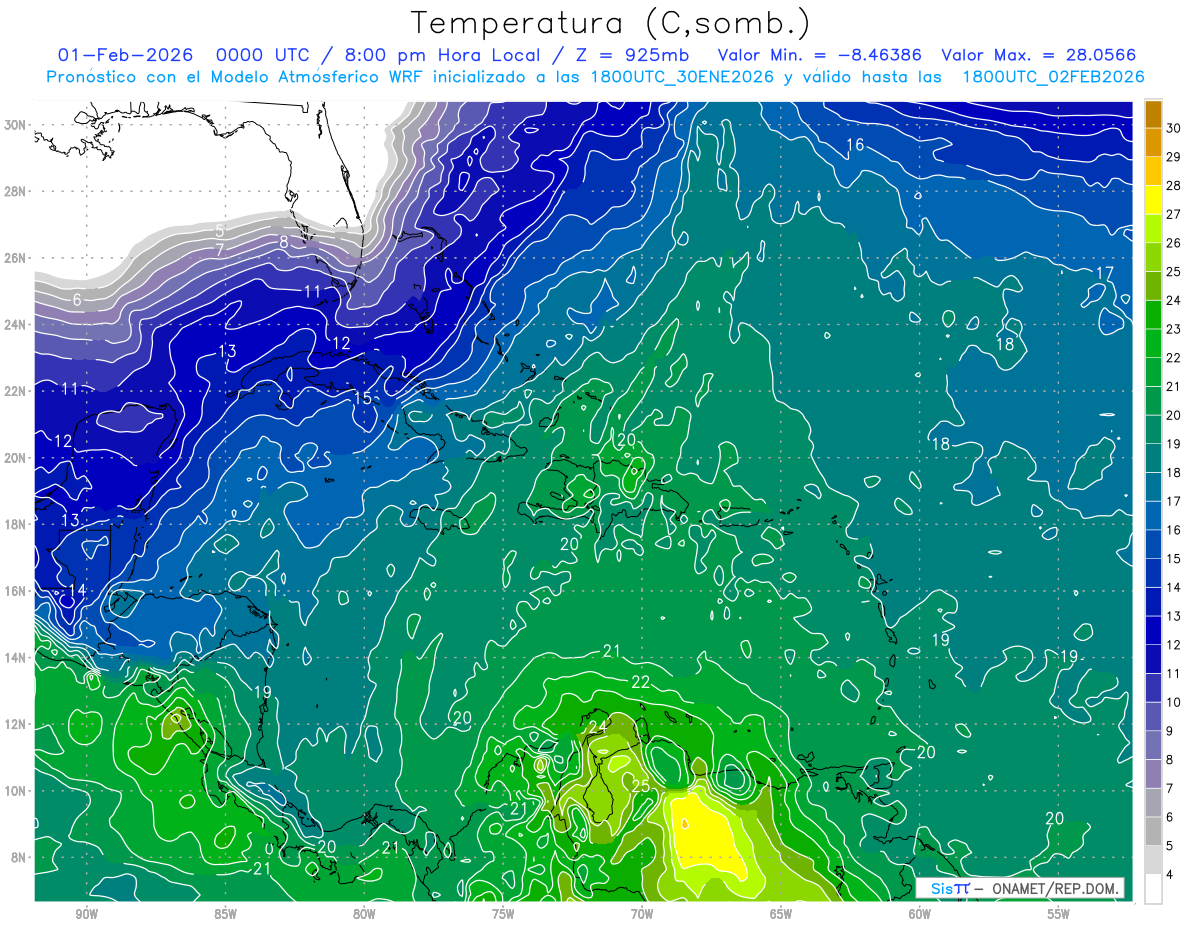This screenshot has height=927, width=1200.
Task: Click the '26N' latitude axis label
Action: coord(15,258)
